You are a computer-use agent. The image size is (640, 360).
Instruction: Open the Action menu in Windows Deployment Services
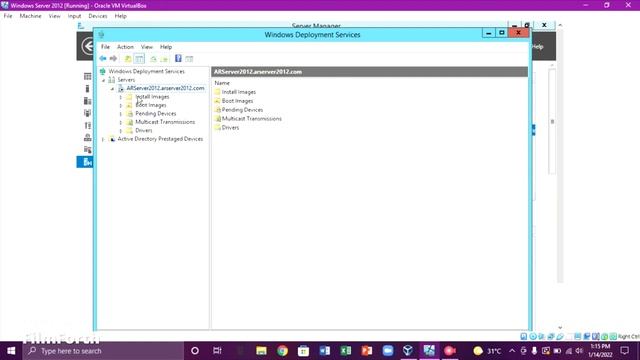click(x=125, y=47)
